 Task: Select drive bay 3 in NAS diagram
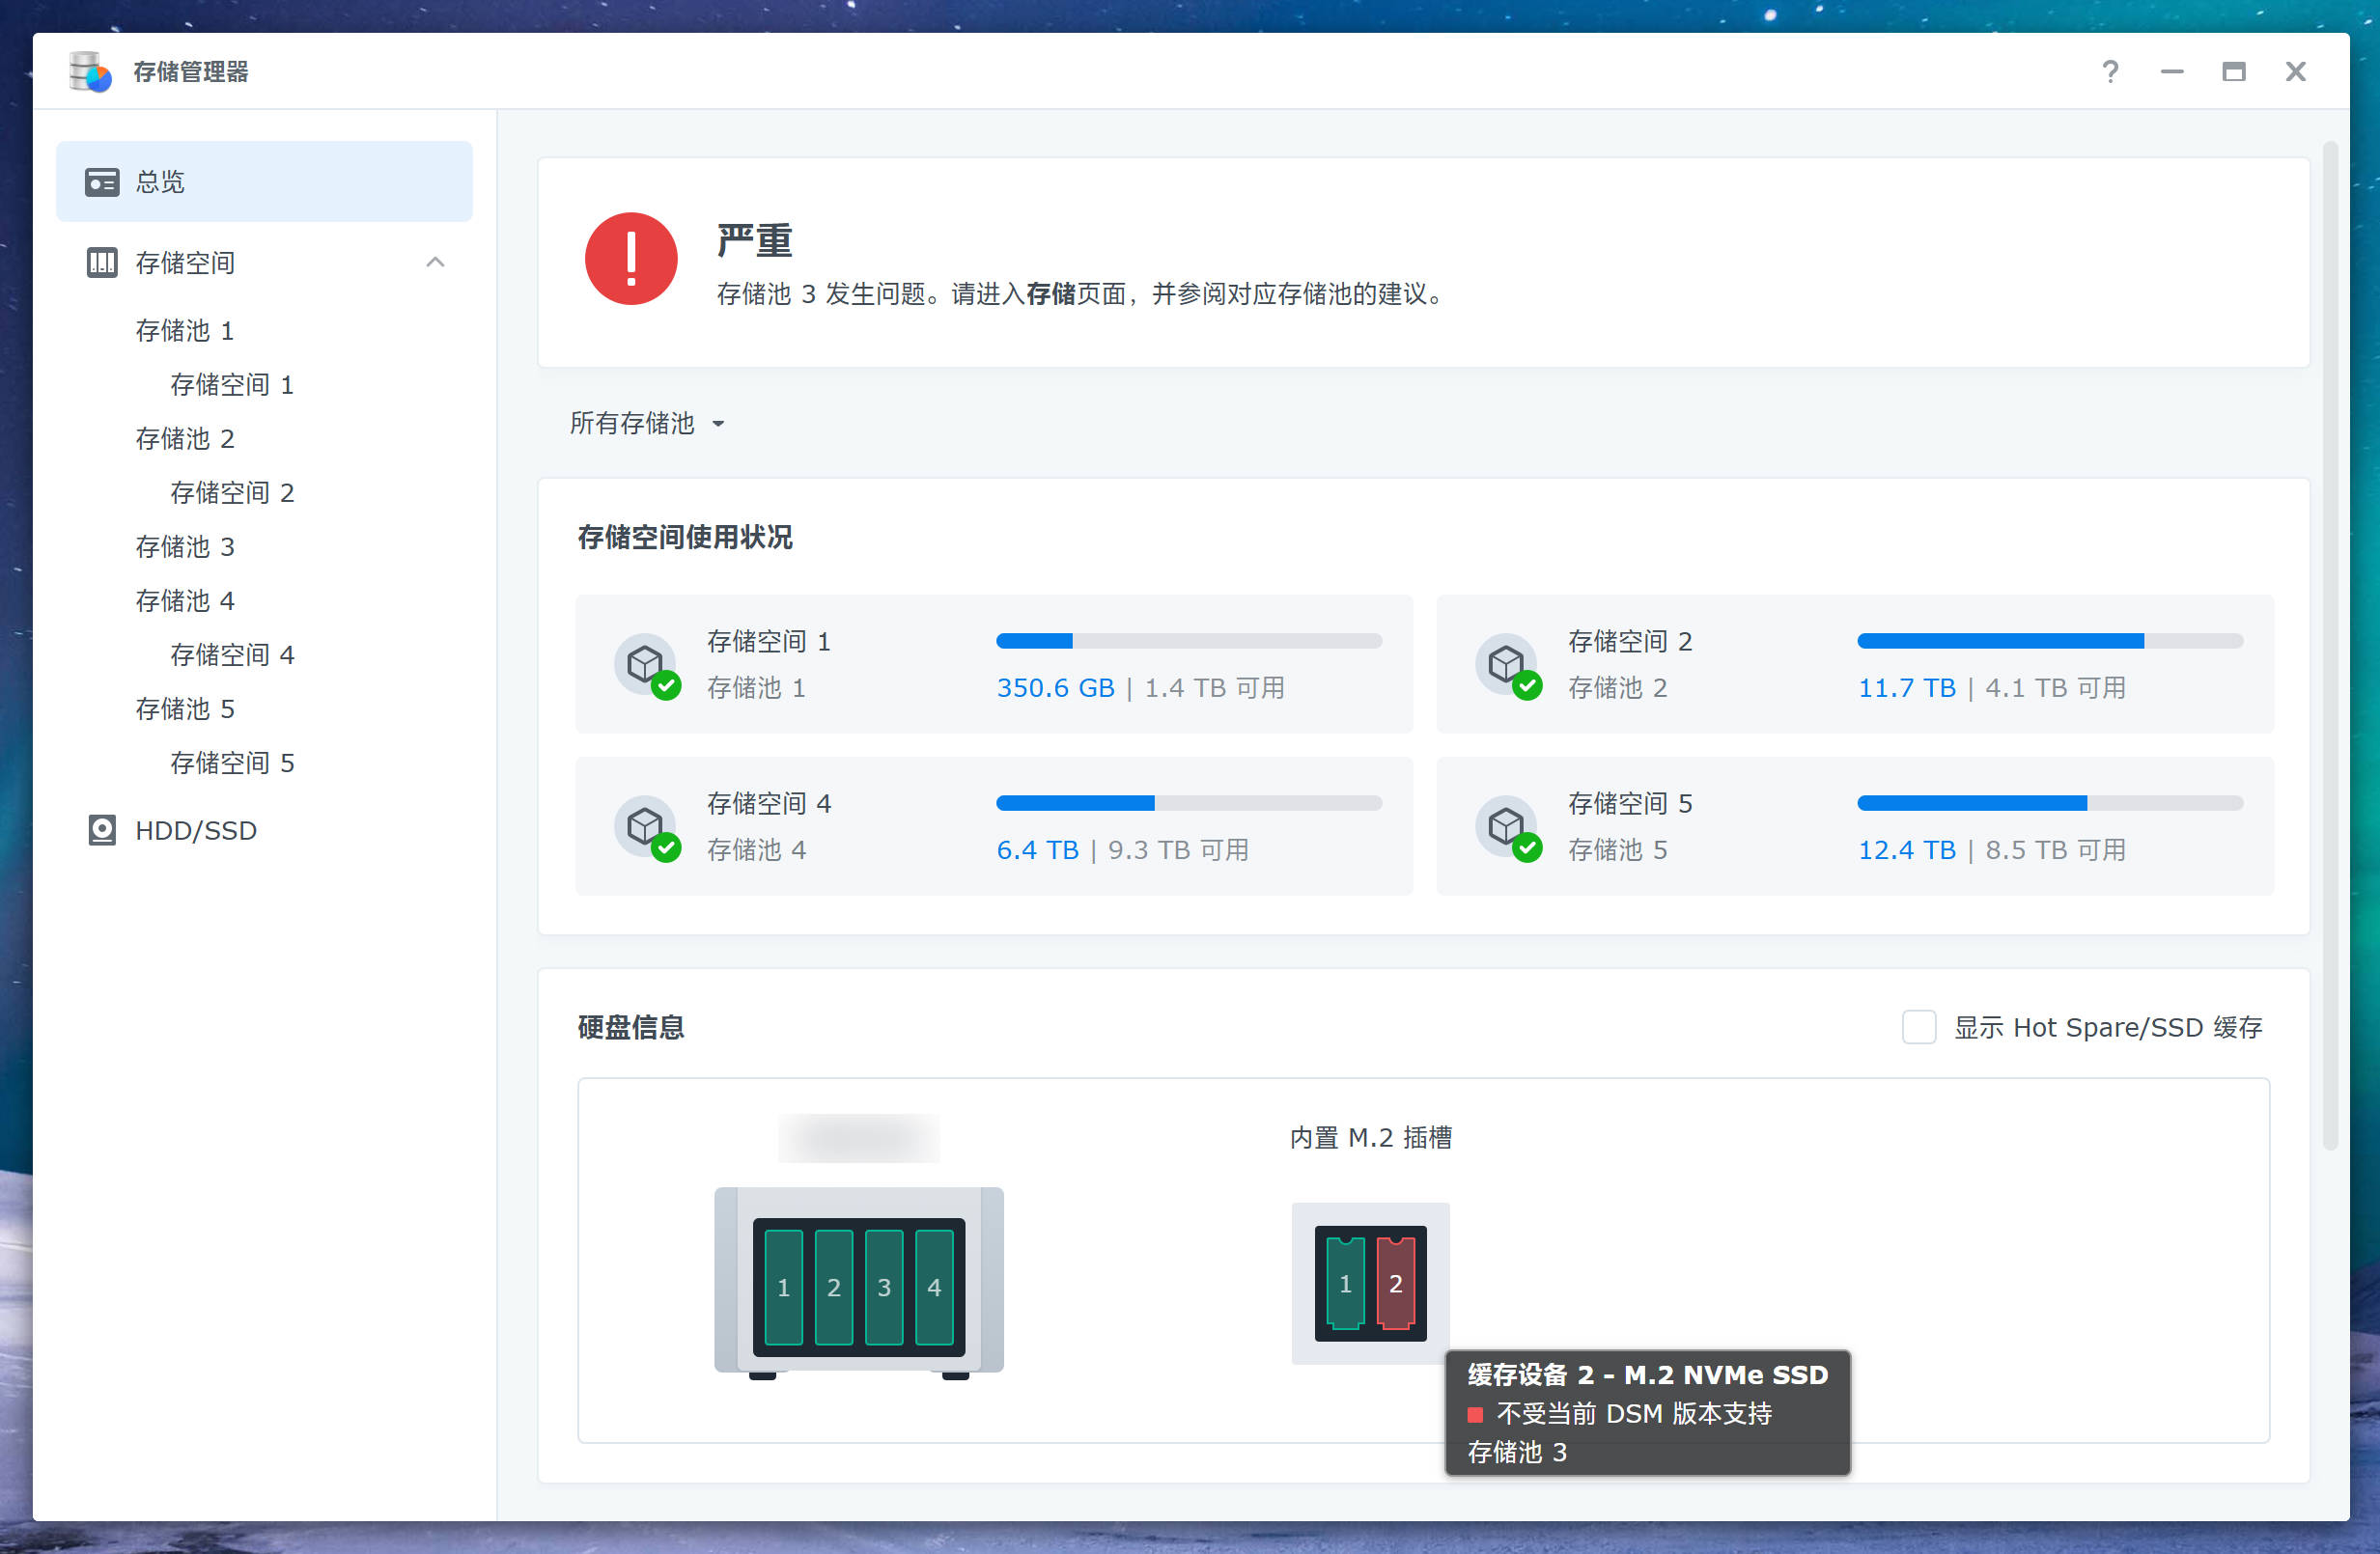[883, 1287]
